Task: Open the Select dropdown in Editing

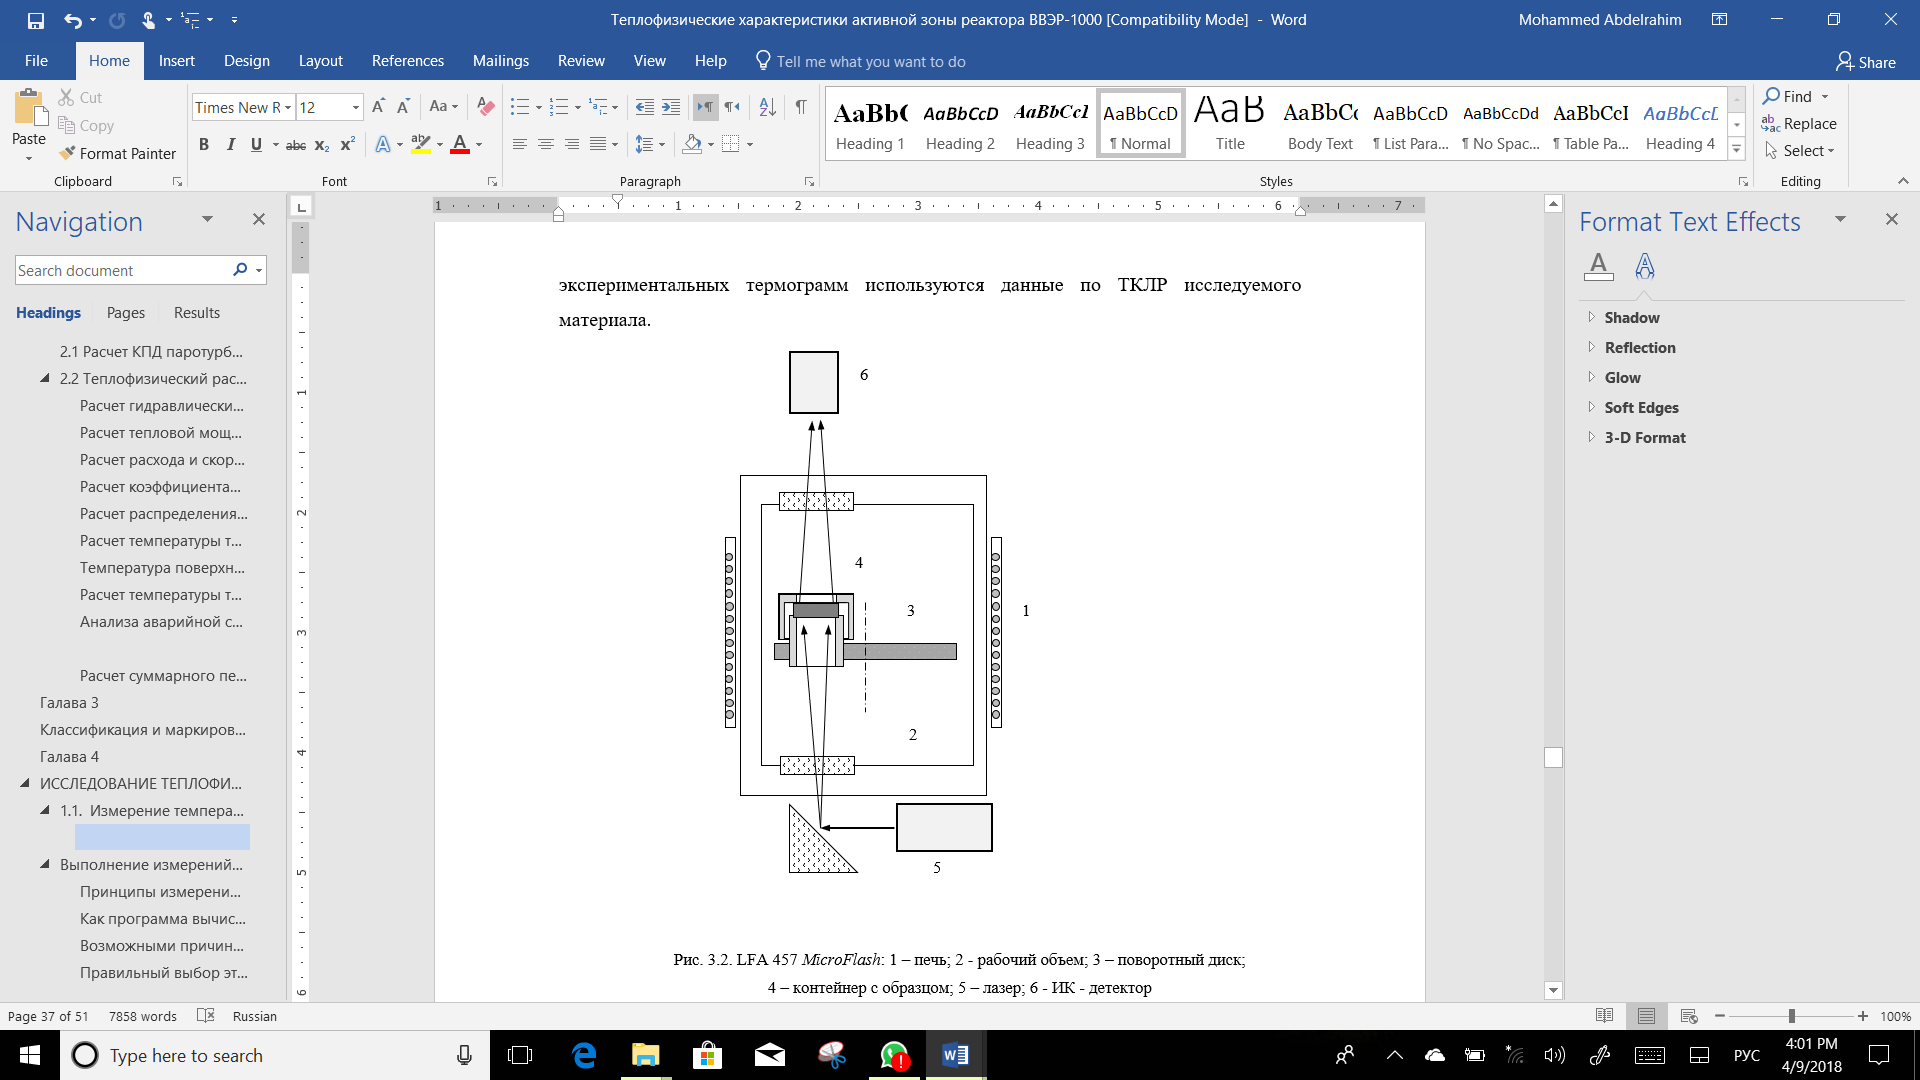Action: [x=1800, y=151]
